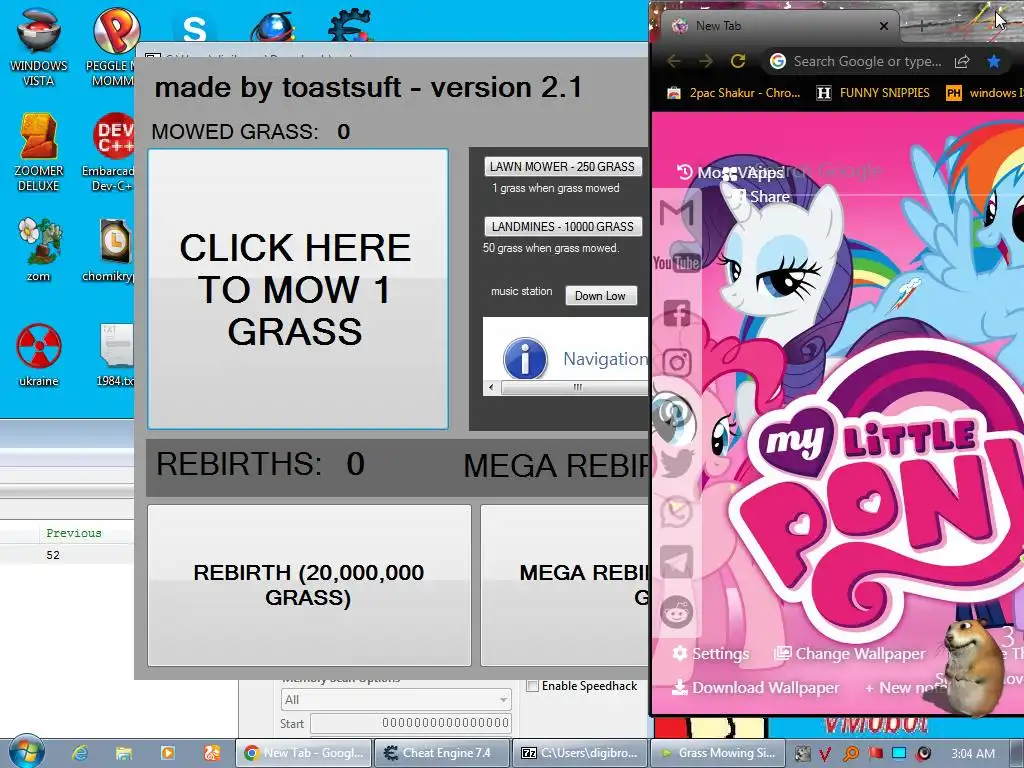Go back in Chrome browser

coord(674,61)
